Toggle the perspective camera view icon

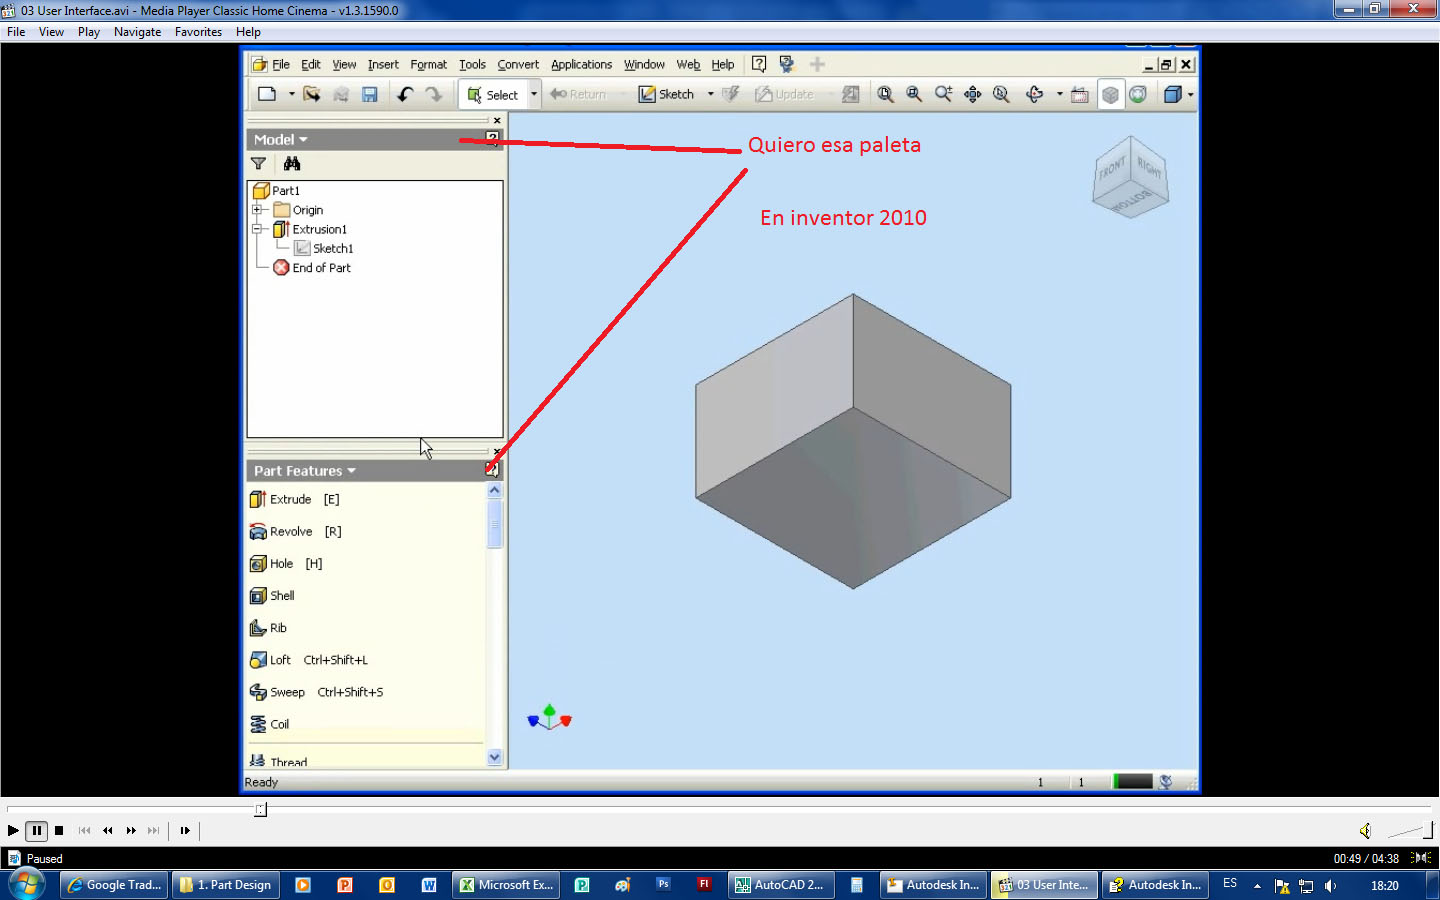click(1138, 94)
